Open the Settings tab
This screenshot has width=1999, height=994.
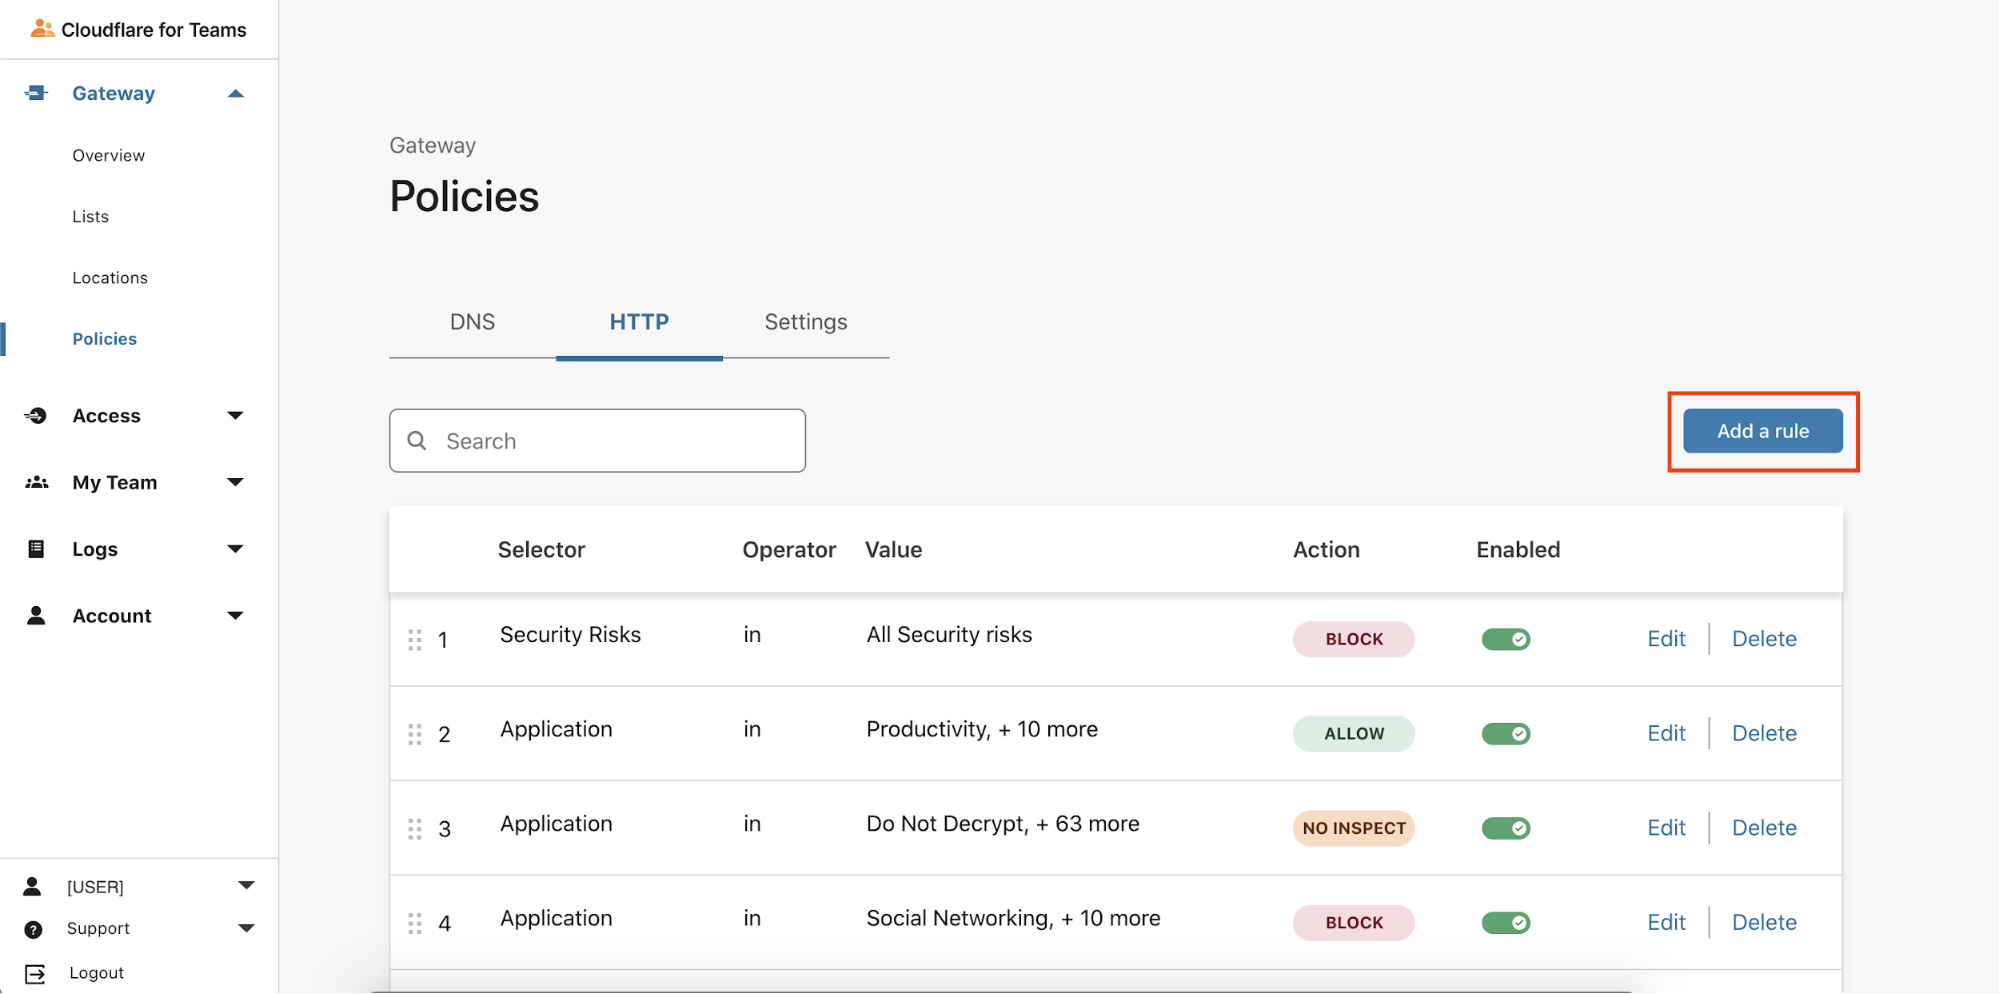[806, 322]
